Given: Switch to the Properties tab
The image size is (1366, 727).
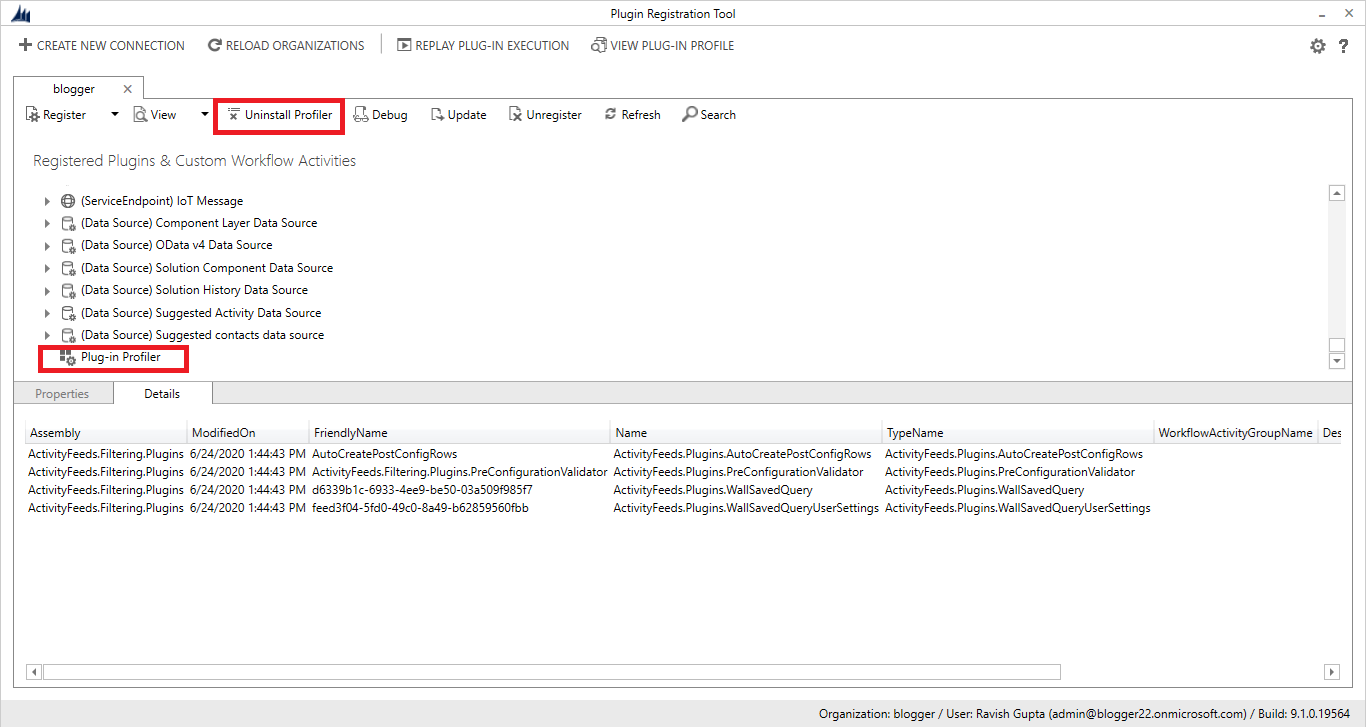Looking at the screenshot, I should pos(63,393).
